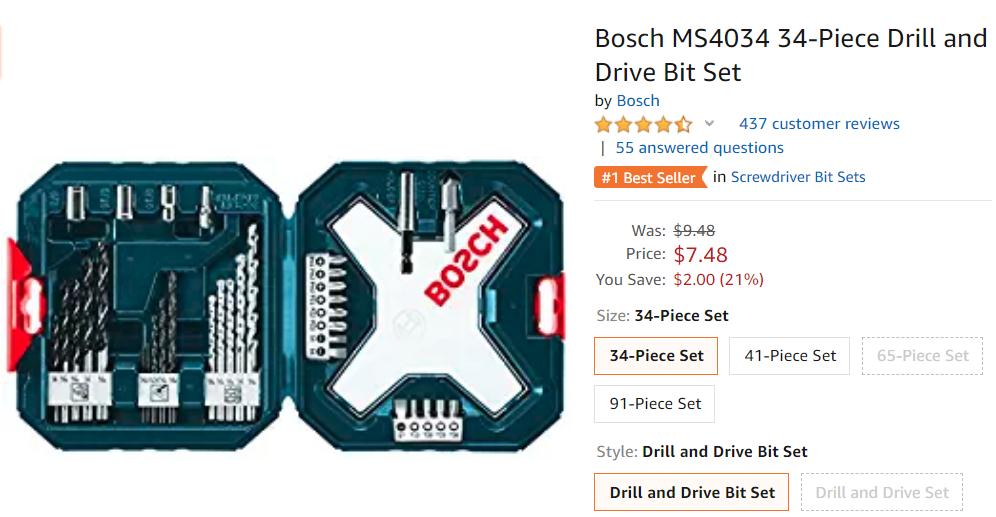Open the 55 answered questions link
Image resolution: width=996 pixels, height=517 pixels.
tap(699, 148)
